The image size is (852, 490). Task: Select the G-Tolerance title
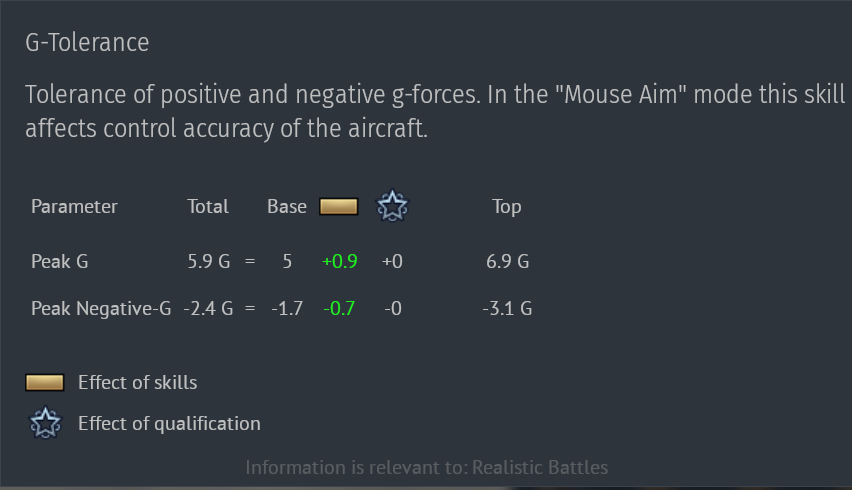click(87, 42)
